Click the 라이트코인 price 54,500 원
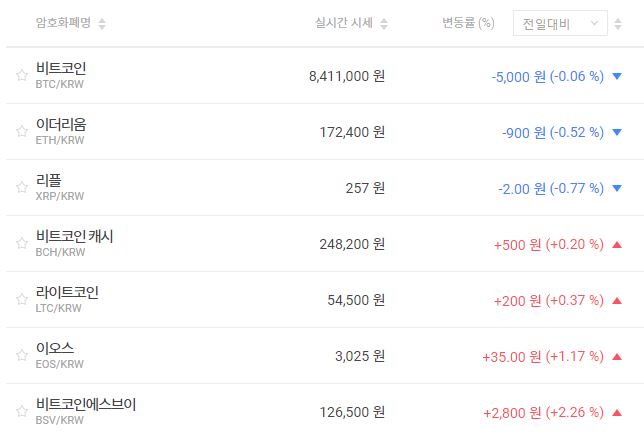 coord(355,299)
